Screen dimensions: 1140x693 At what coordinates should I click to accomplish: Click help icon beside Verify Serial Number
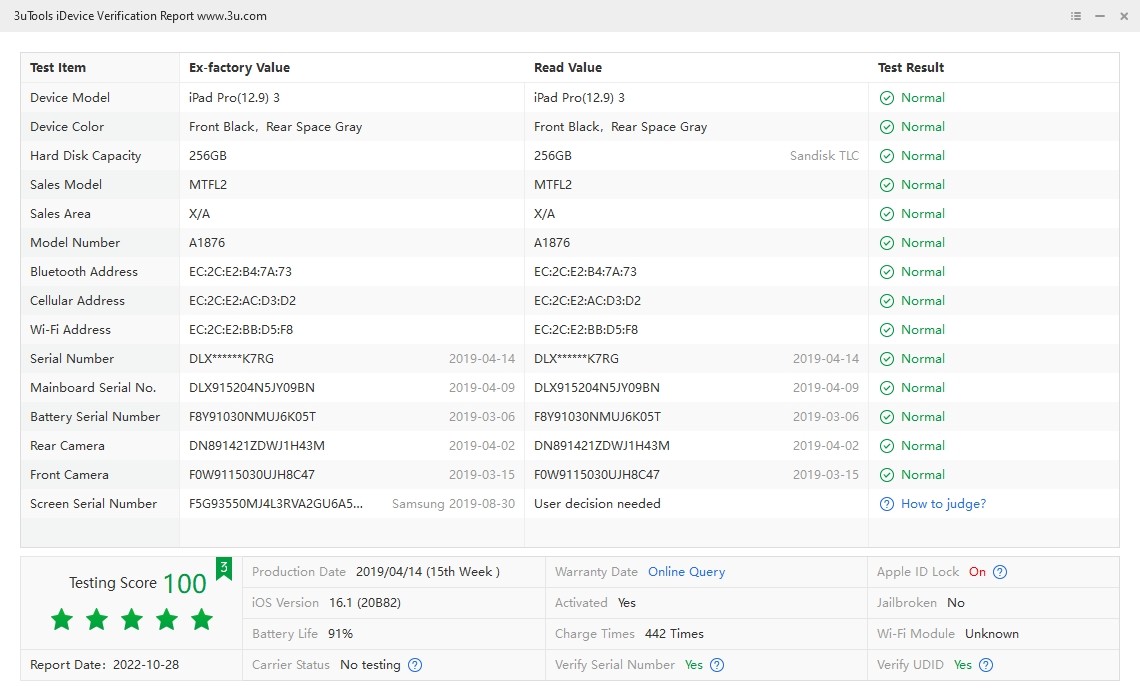pos(717,665)
